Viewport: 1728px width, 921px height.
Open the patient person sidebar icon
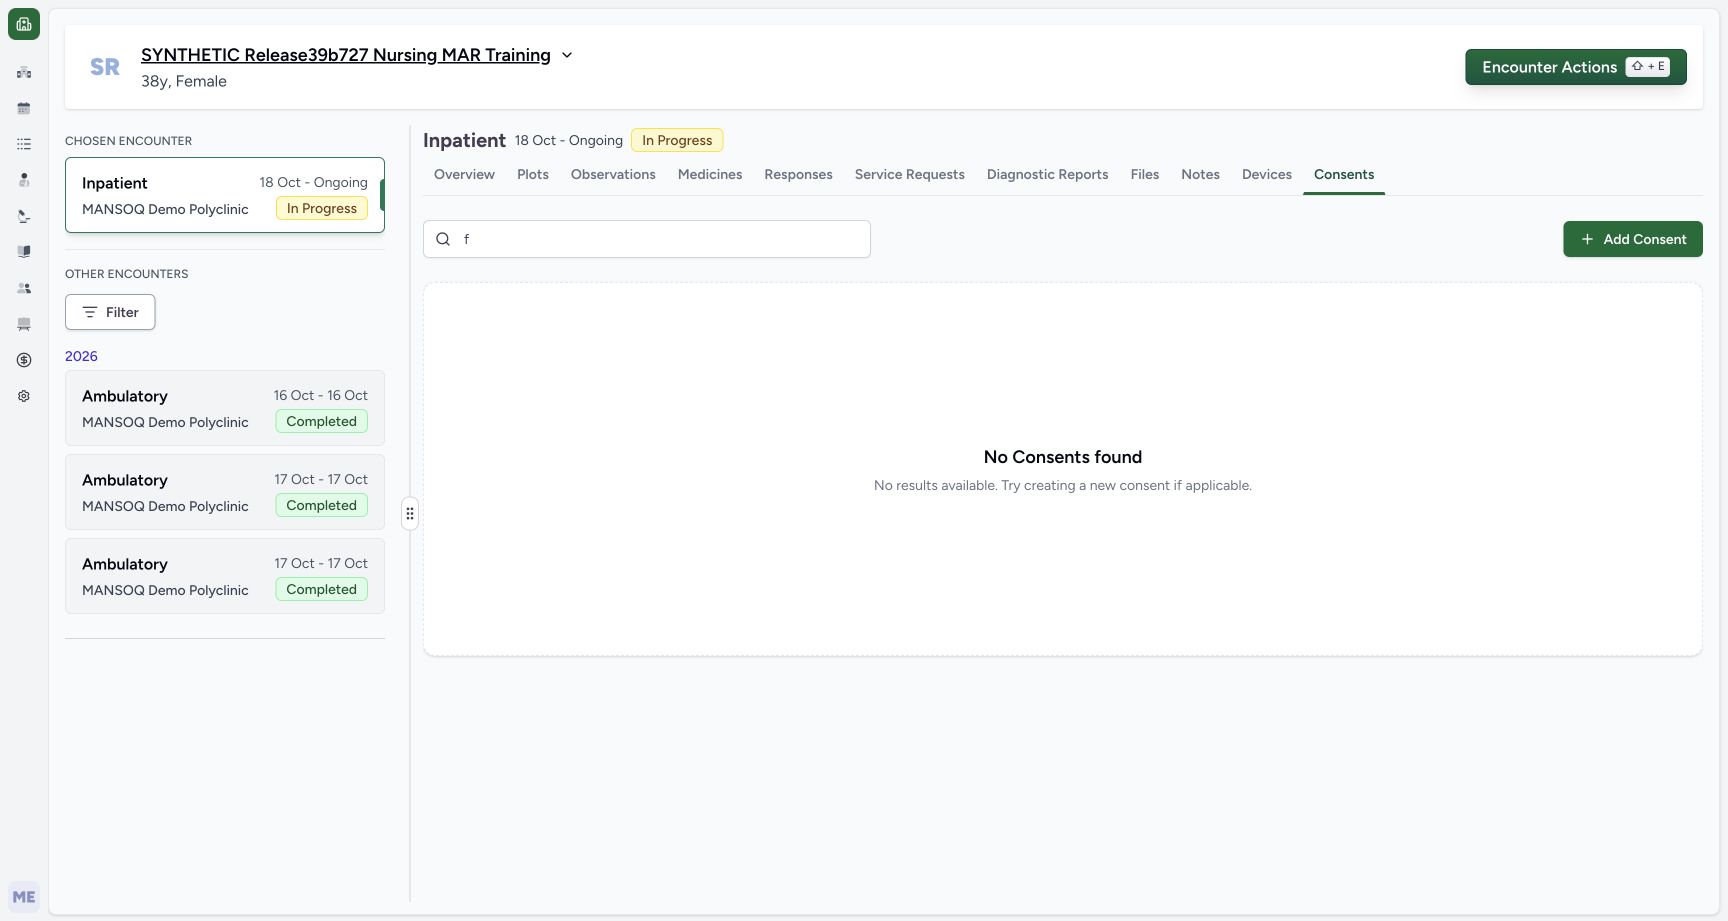click(x=24, y=180)
